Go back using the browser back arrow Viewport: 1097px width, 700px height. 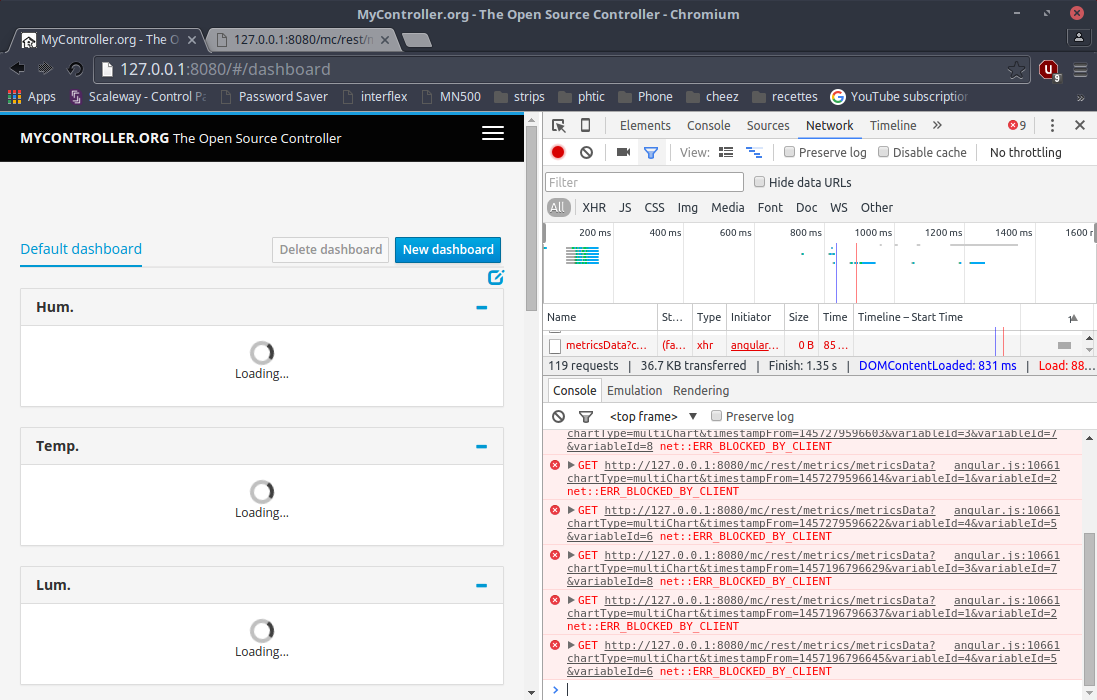click(x=17, y=69)
